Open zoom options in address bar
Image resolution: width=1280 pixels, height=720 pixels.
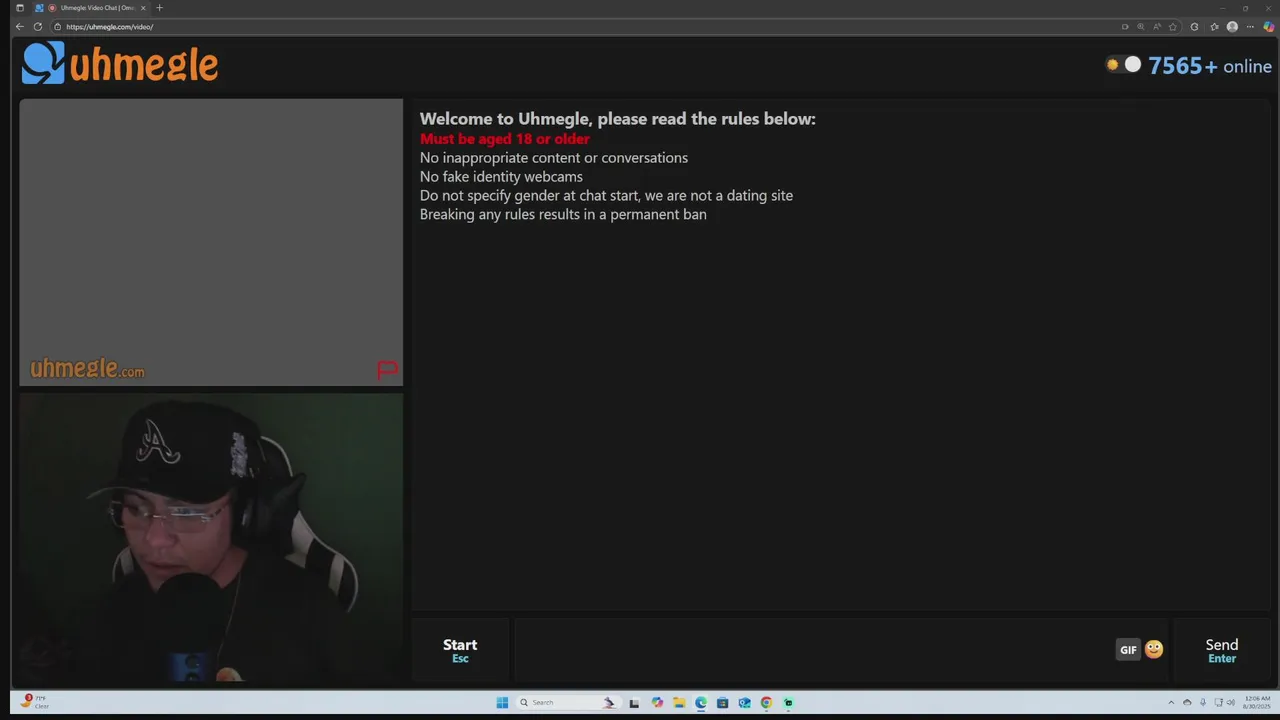click(1141, 27)
